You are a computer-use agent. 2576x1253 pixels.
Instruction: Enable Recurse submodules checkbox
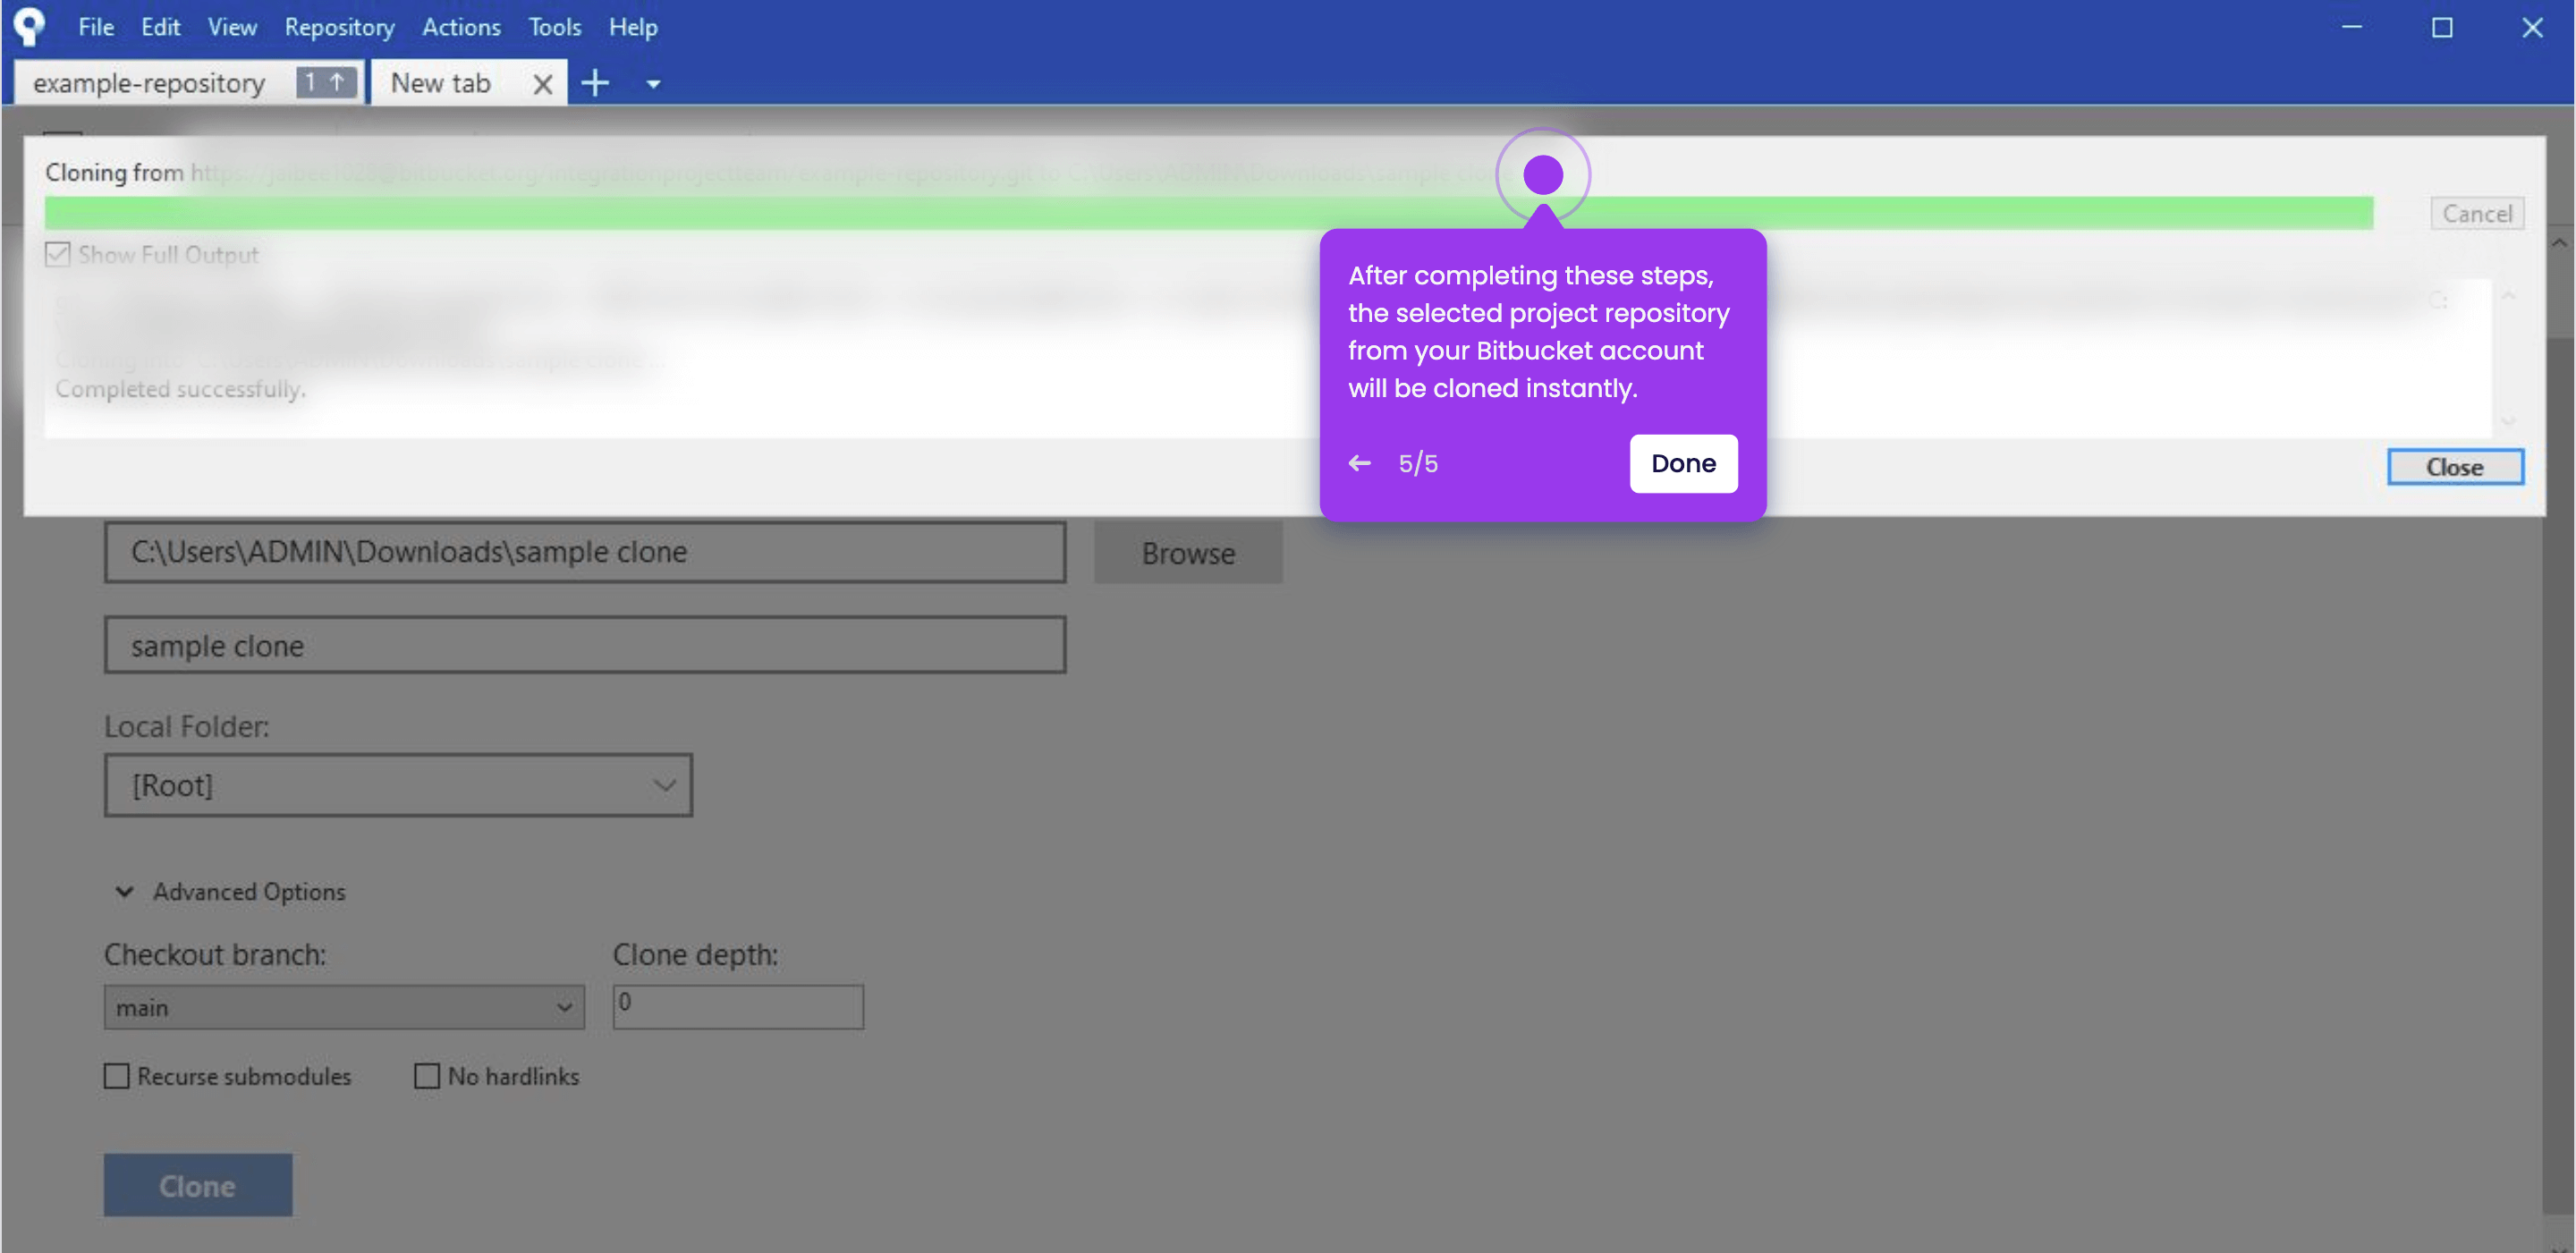[x=117, y=1076]
